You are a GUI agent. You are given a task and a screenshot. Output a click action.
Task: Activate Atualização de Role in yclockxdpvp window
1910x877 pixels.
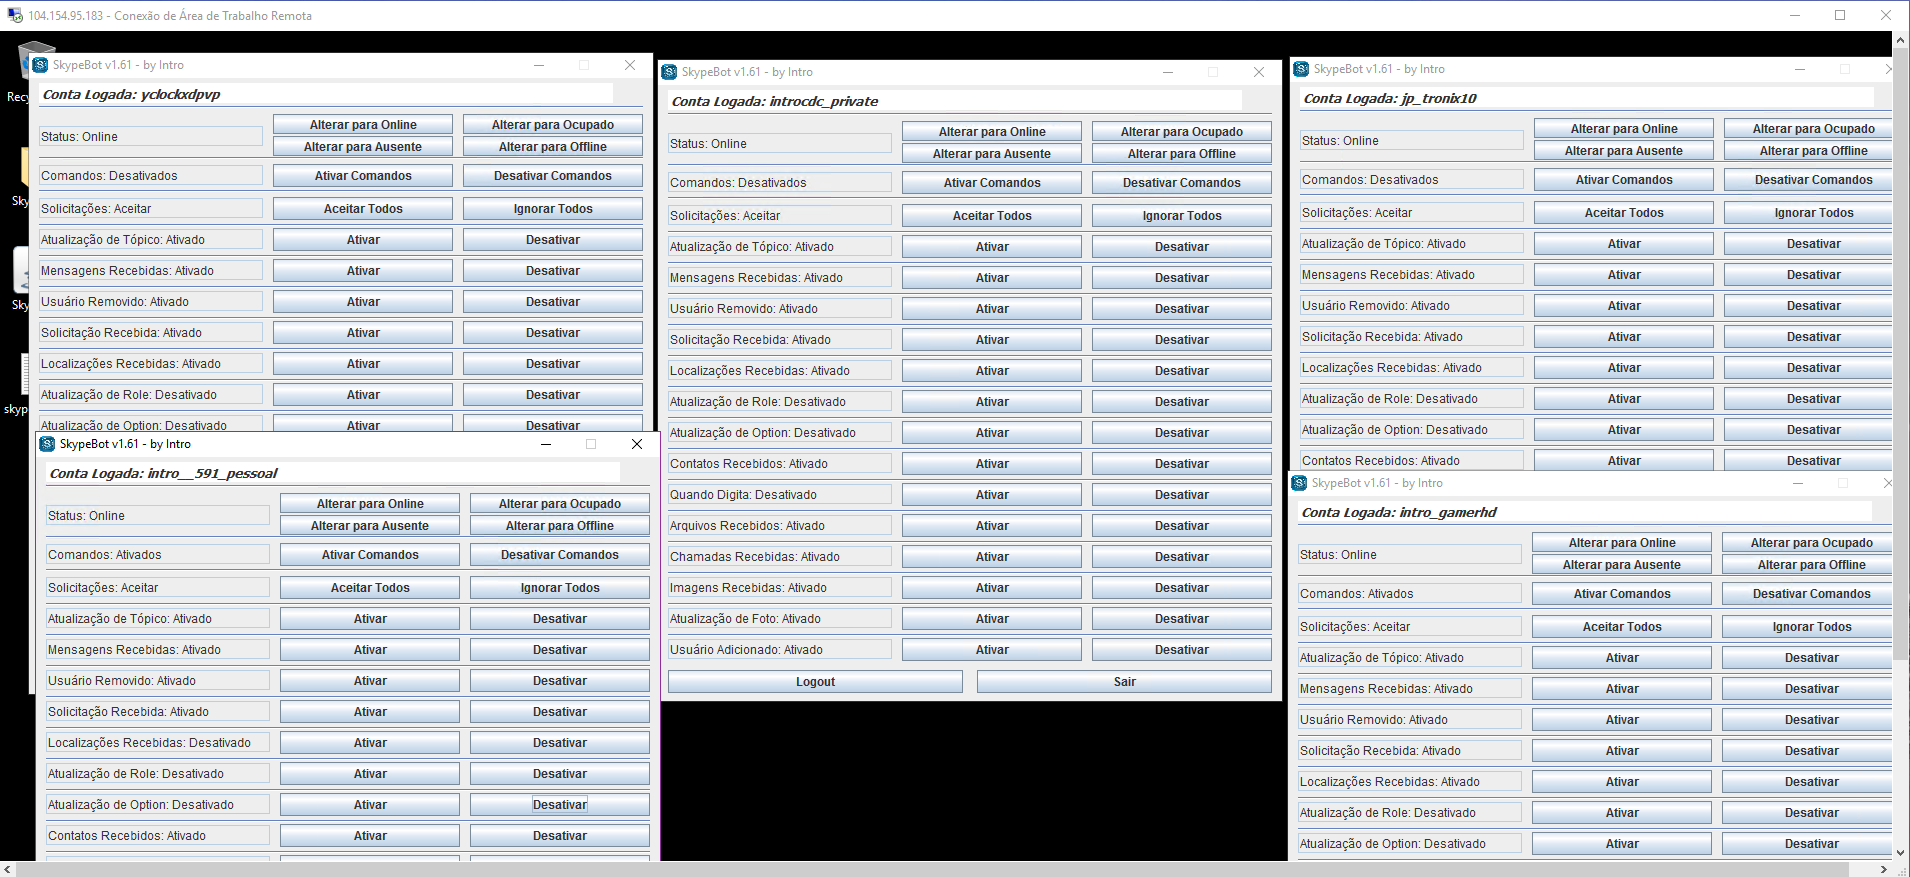[x=363, y=395]
